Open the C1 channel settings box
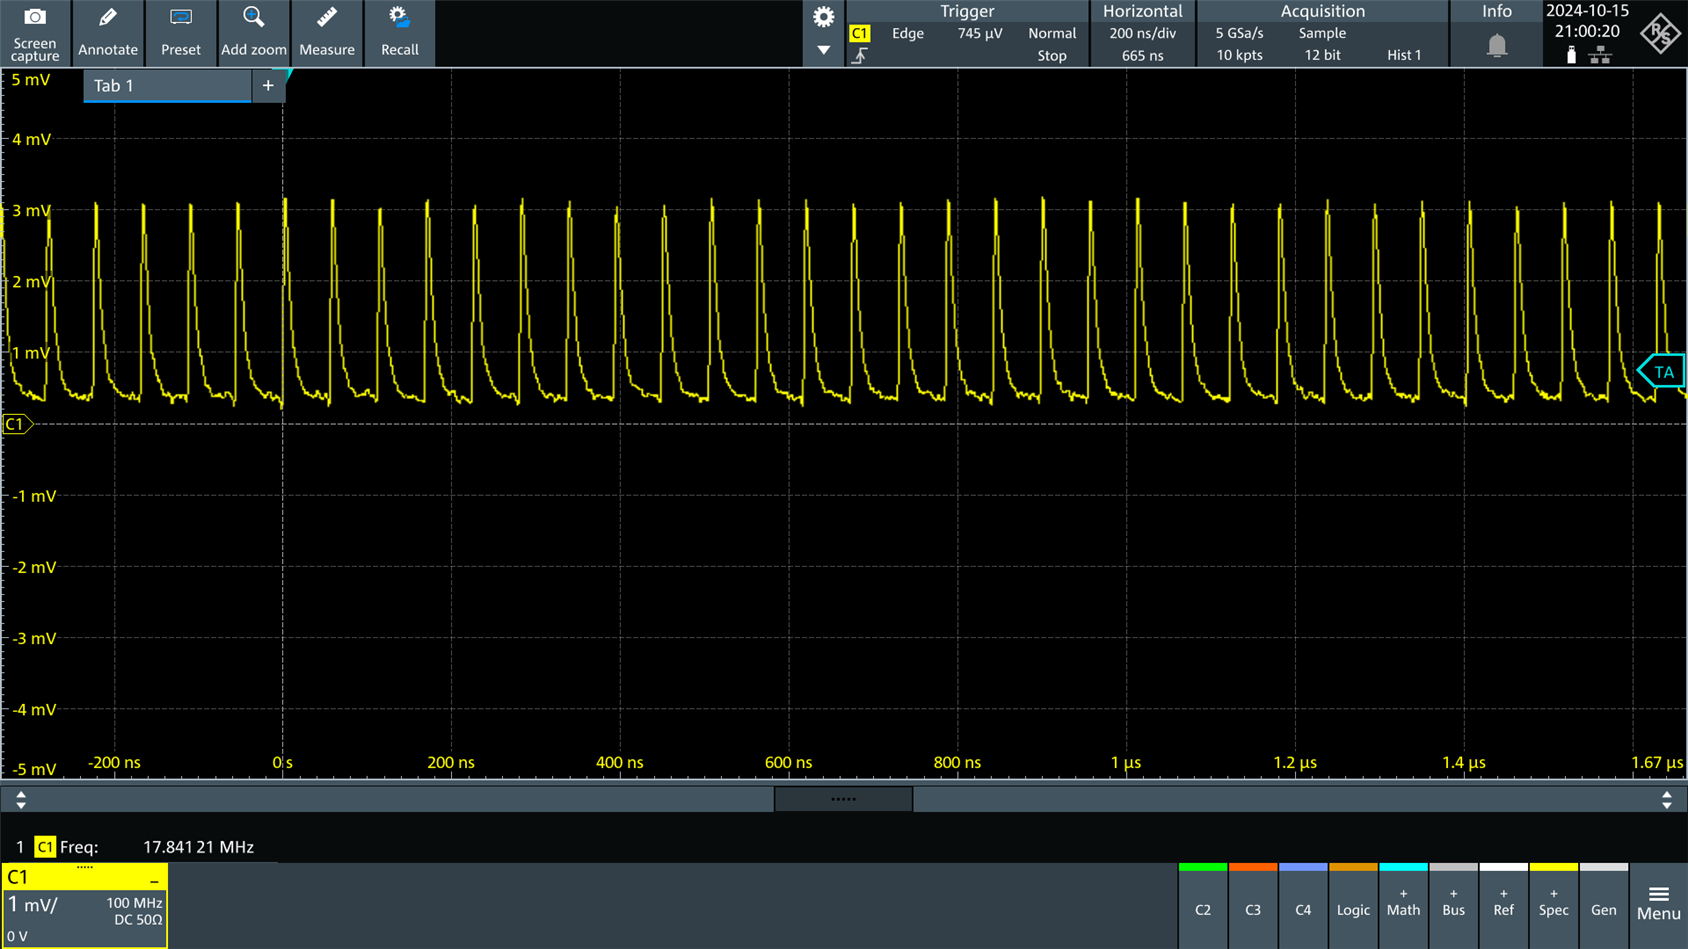This screenshot has height=949, width=1688. tap(84, 906)
